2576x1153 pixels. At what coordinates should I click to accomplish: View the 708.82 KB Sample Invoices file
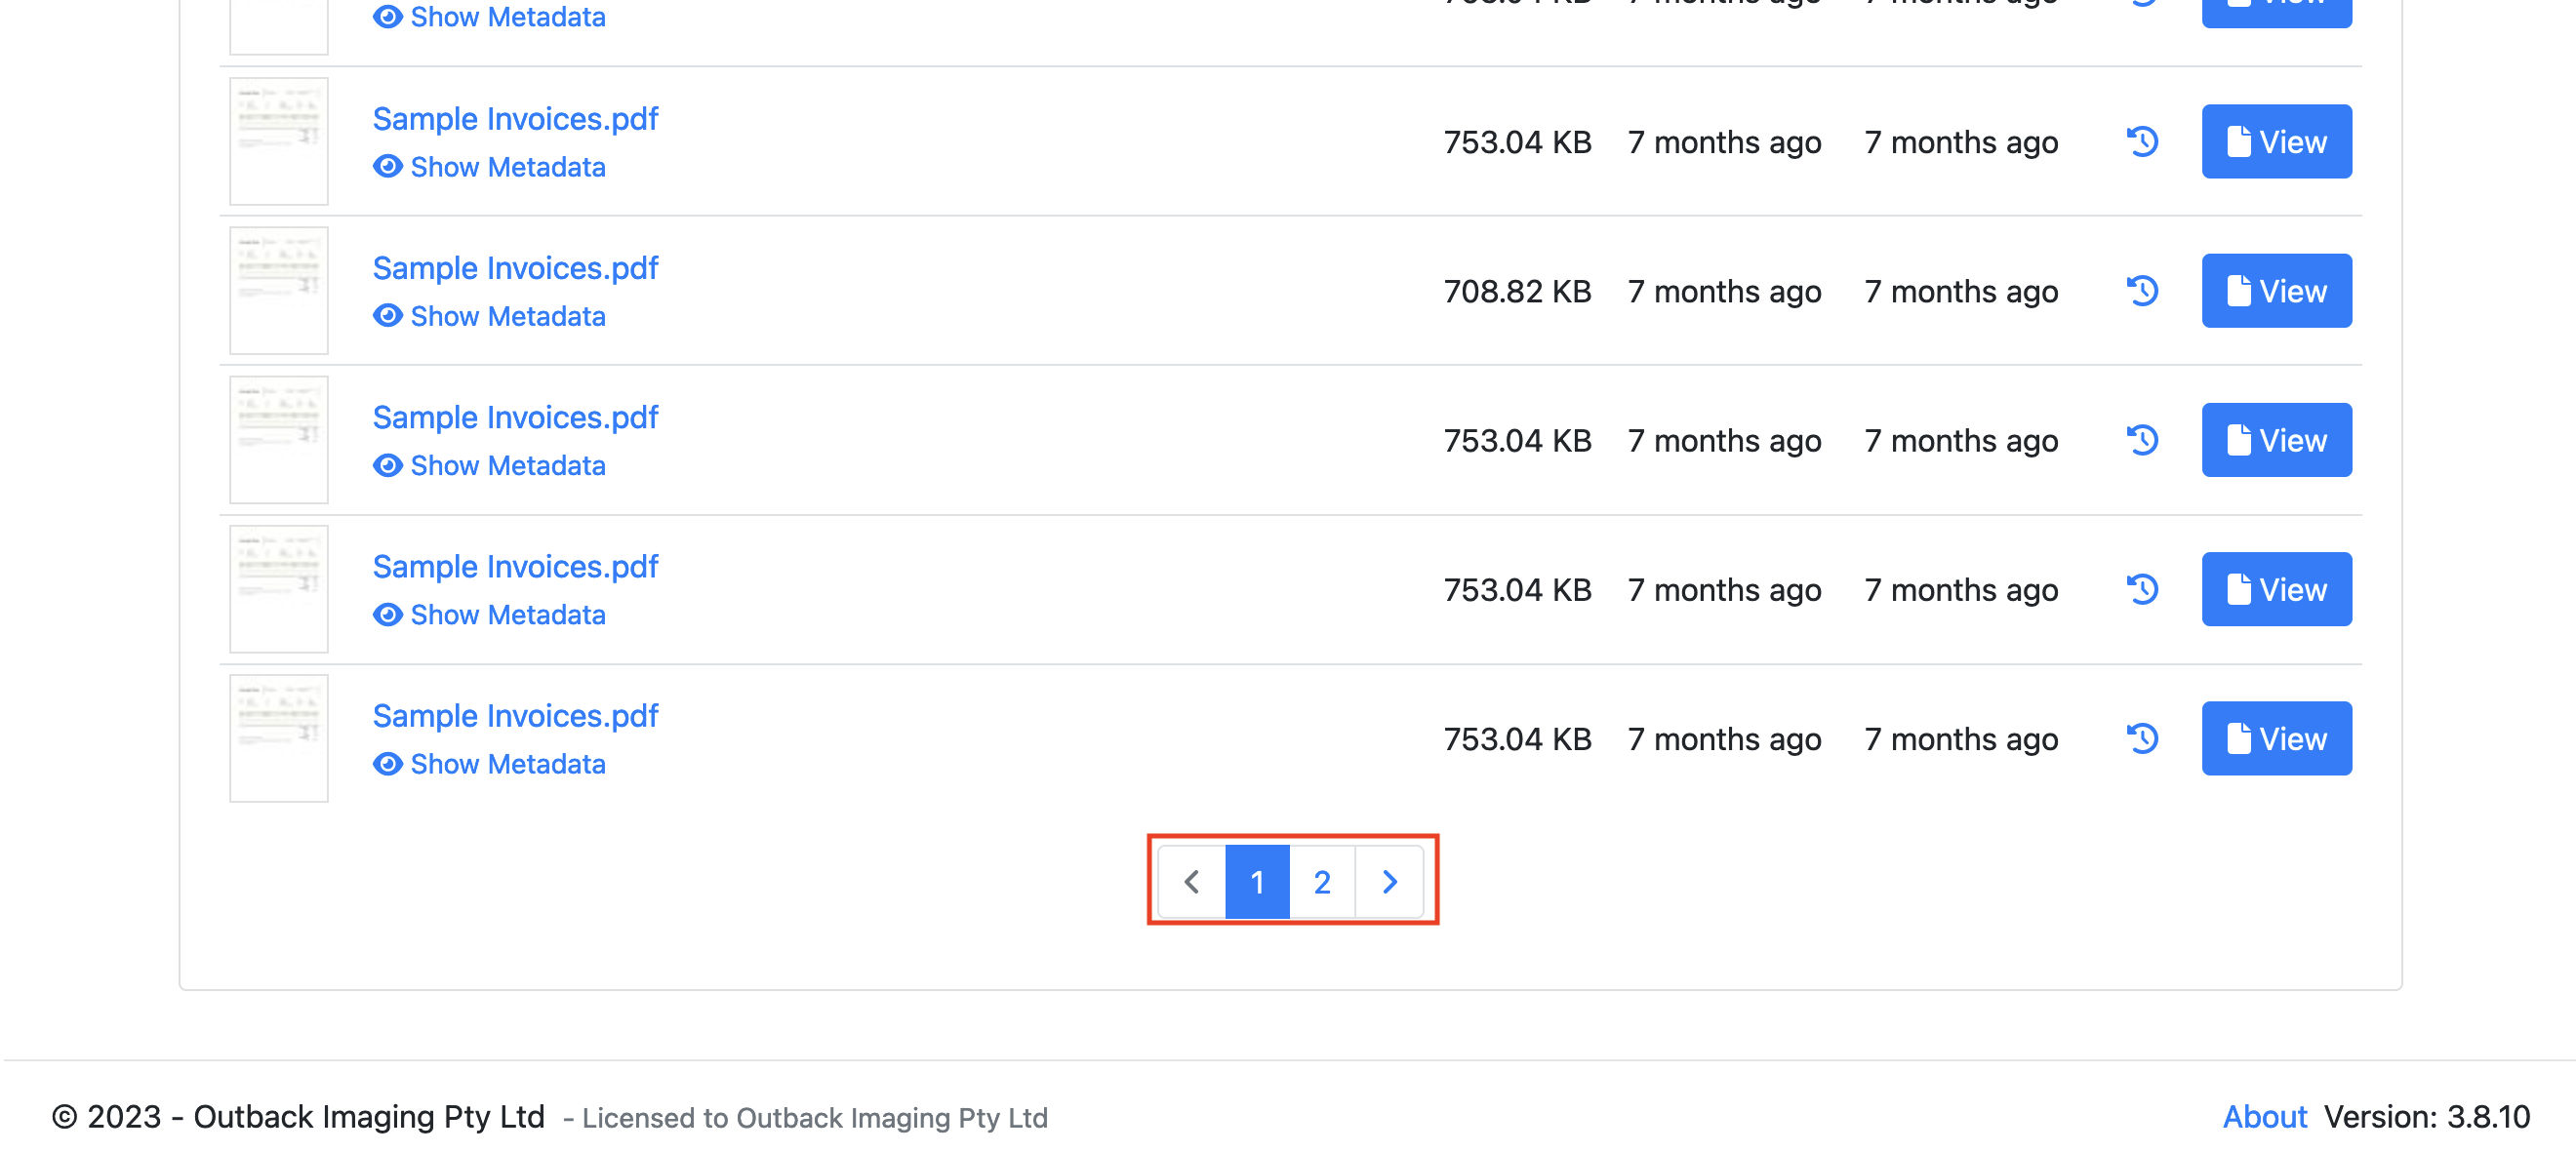(2276, 291)
